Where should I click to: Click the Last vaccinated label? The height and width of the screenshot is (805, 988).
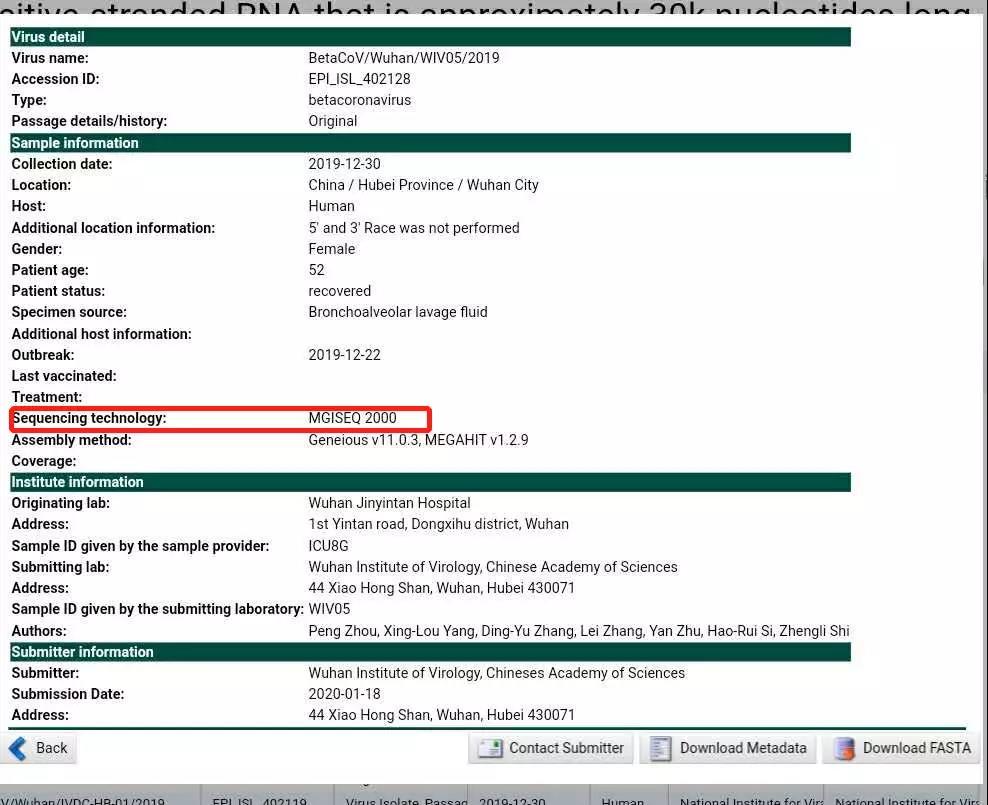[64, 376]
